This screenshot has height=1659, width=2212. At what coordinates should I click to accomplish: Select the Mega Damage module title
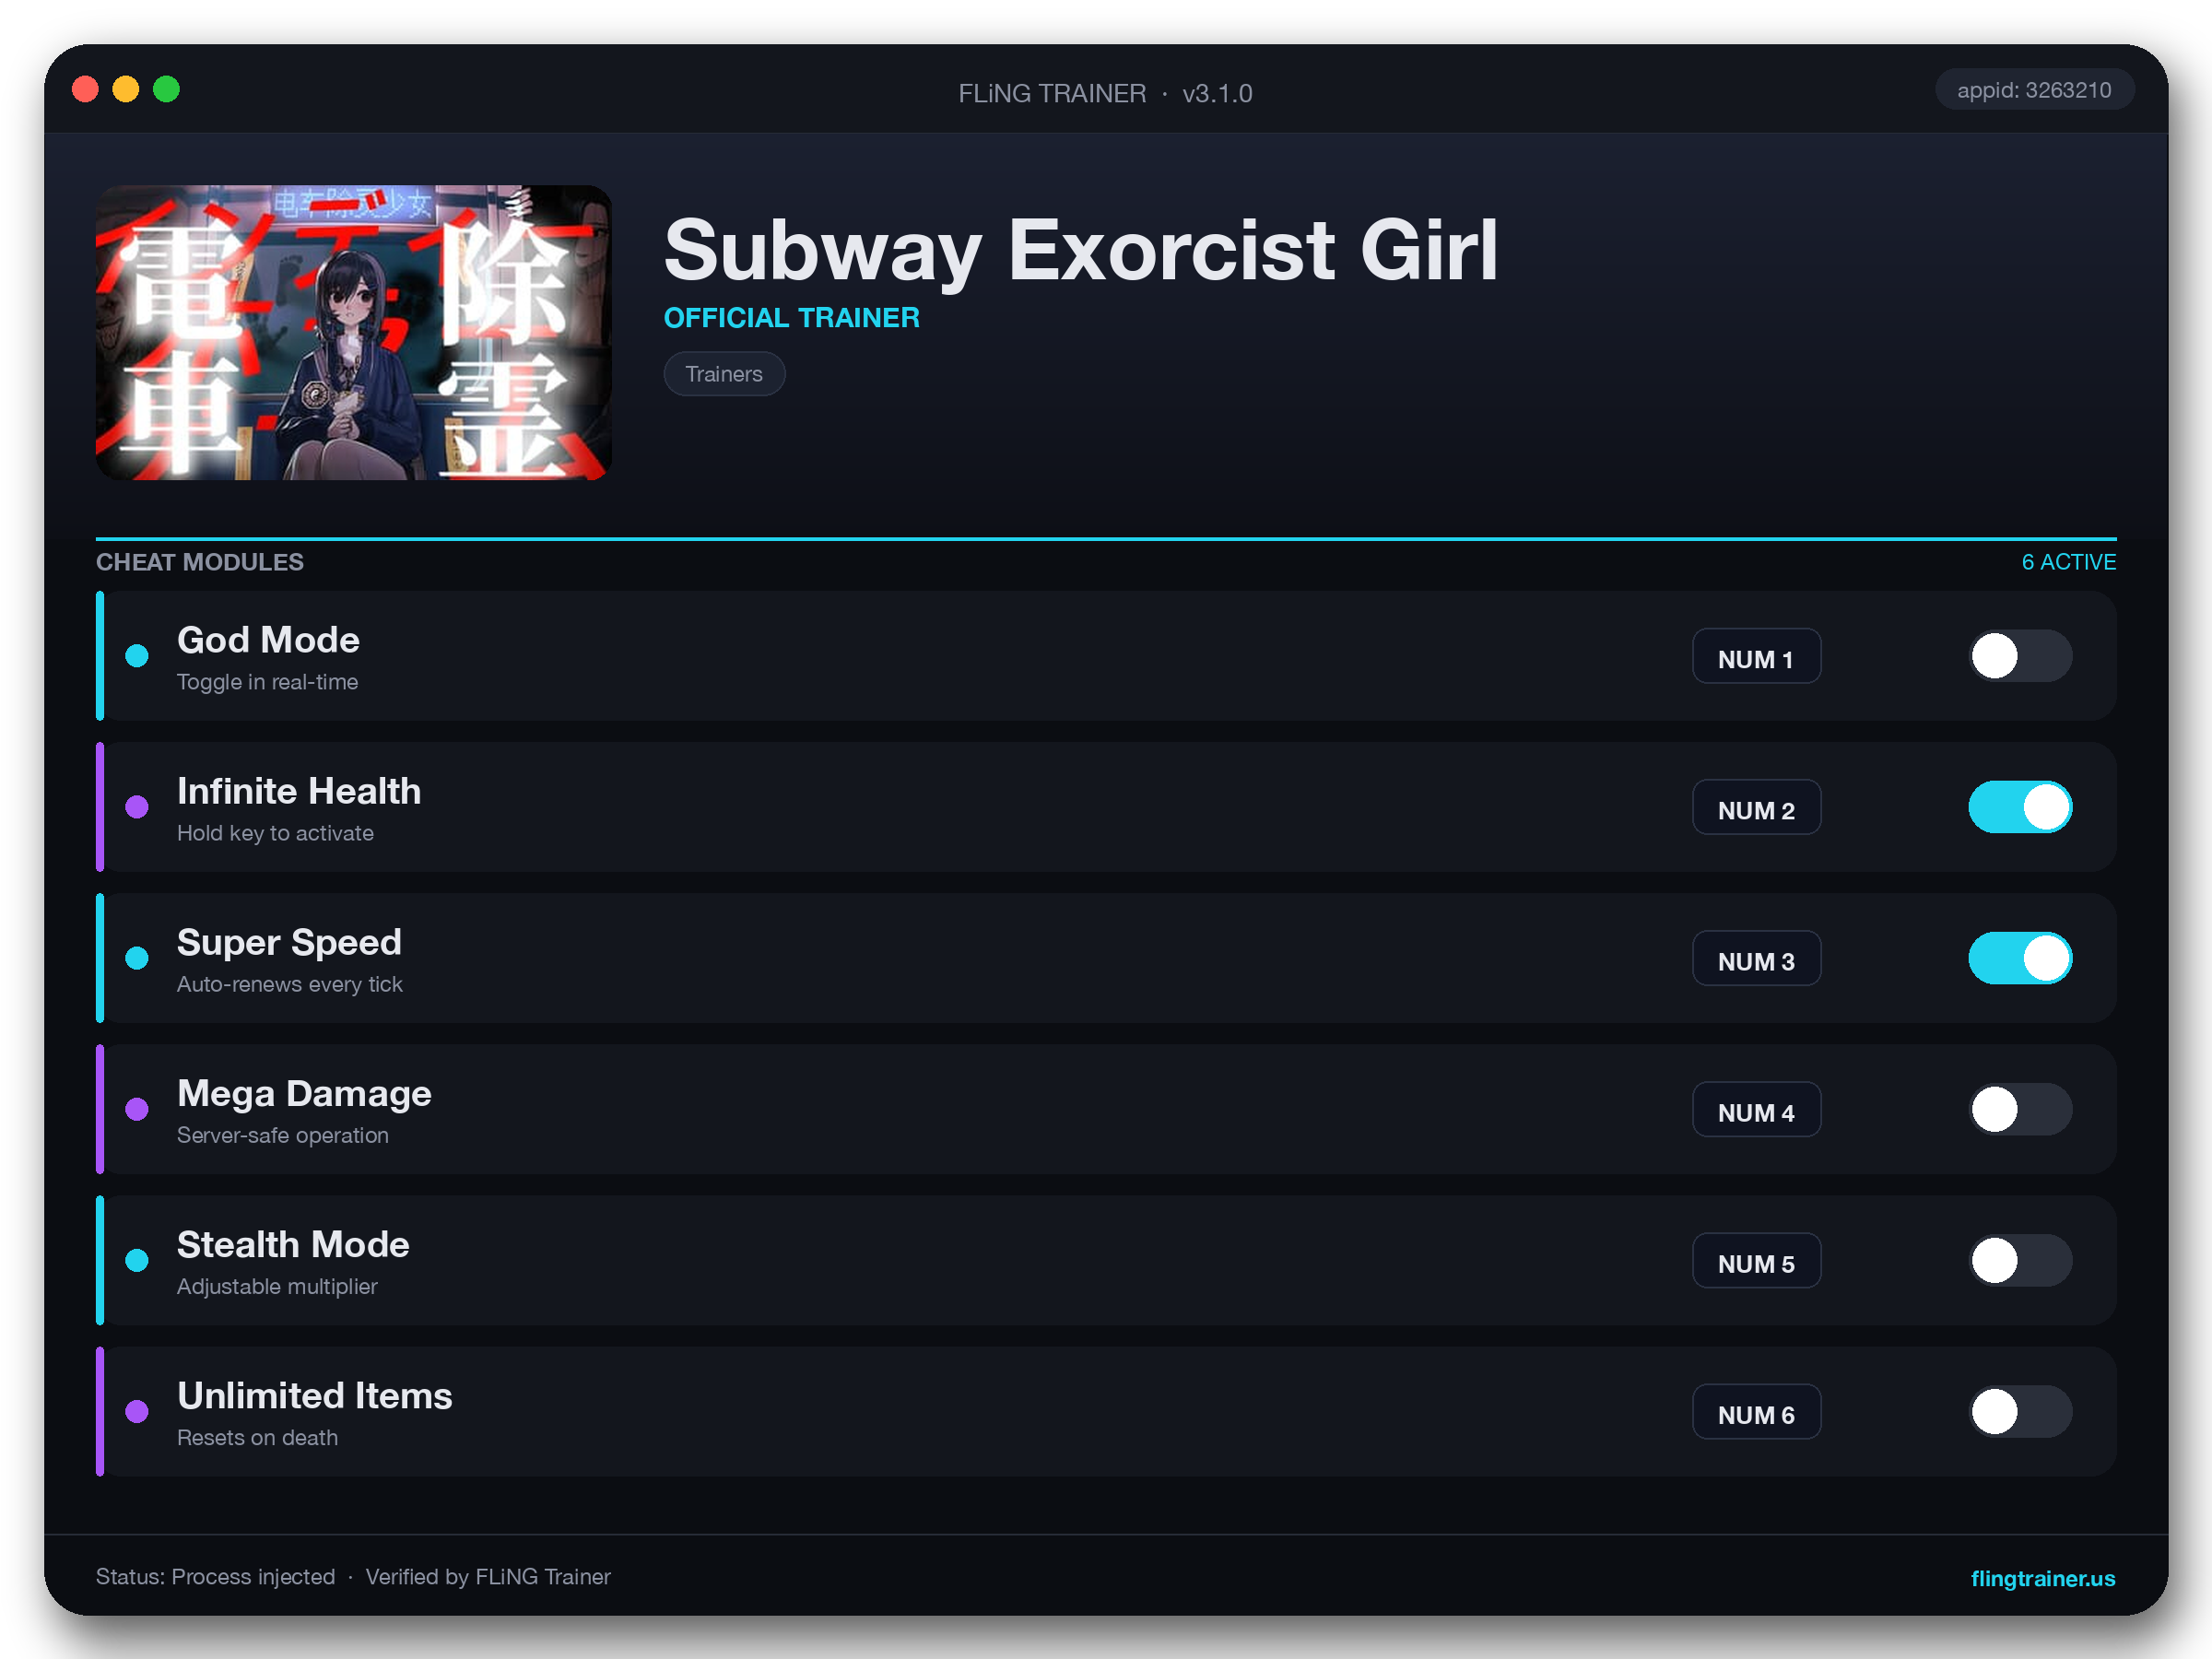(304, 1094)
